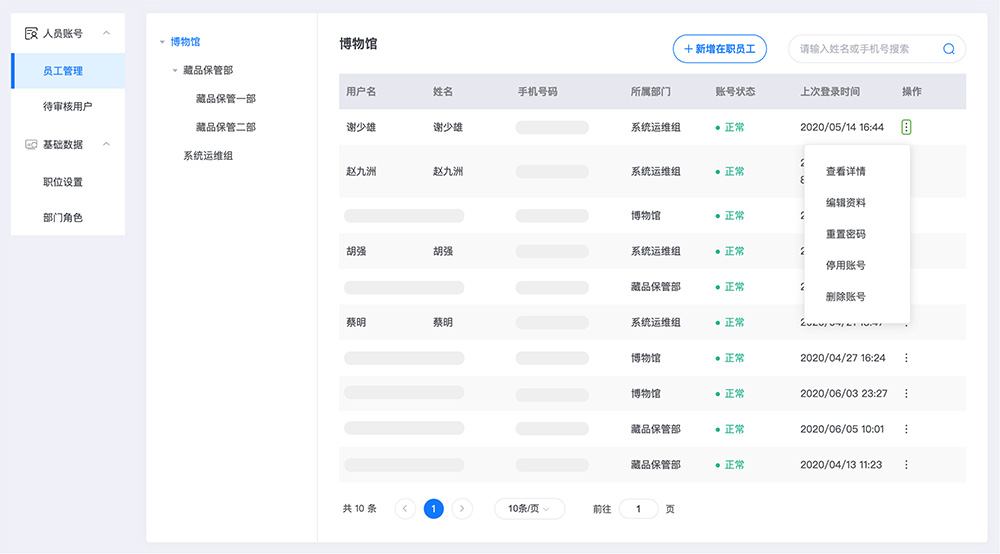Select 编辑资料 from the action menu
1000x554 pixels.
coord(846,203)
